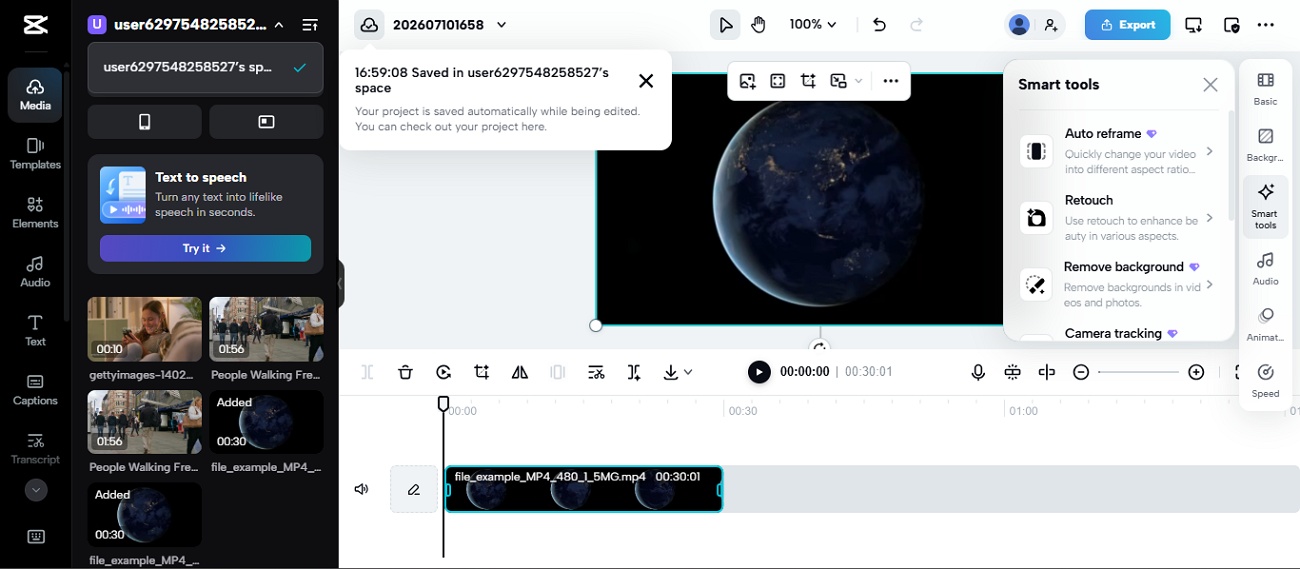Switch to the Background tab
This screenshot has width=1300, height=569.
[1265, 145]
